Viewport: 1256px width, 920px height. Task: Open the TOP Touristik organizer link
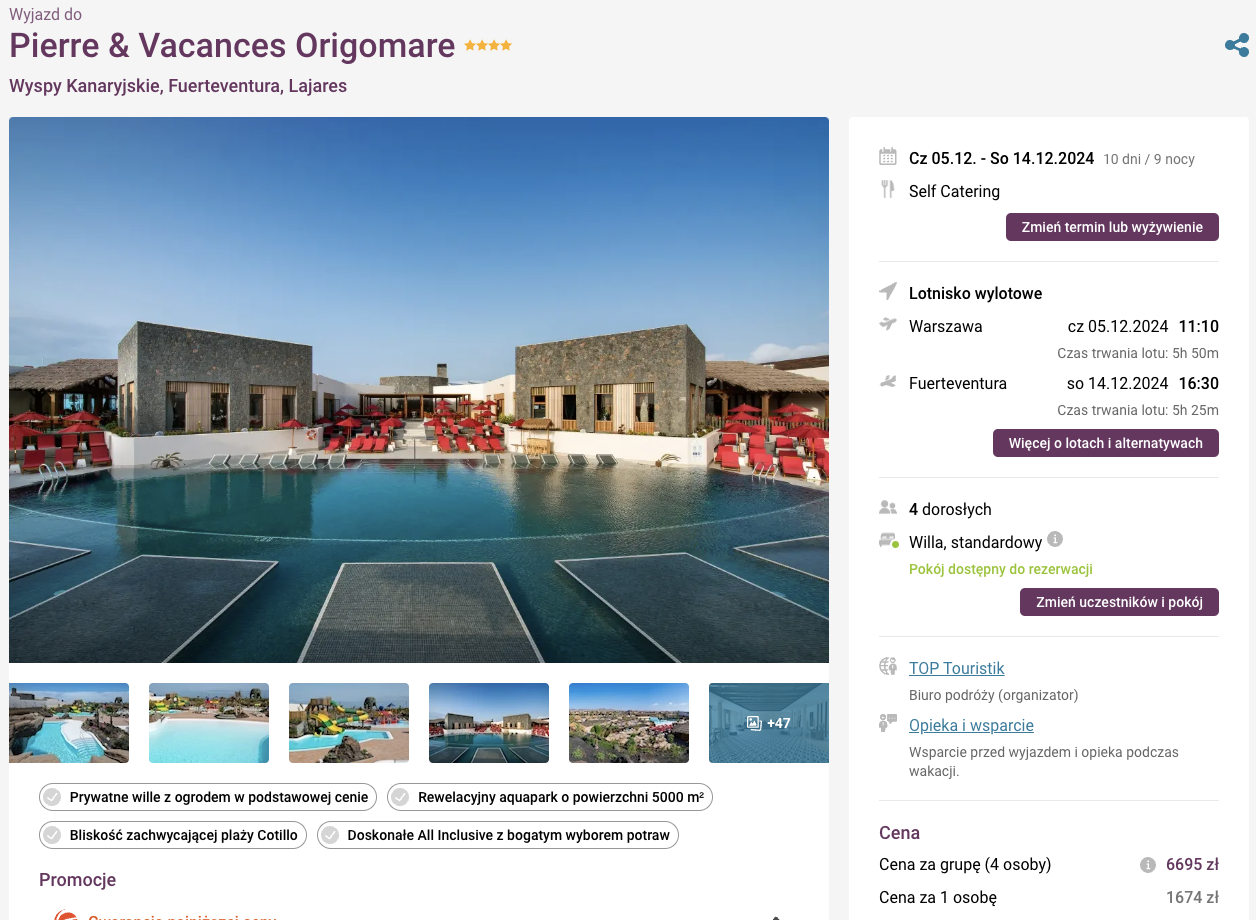coord(957,668)
